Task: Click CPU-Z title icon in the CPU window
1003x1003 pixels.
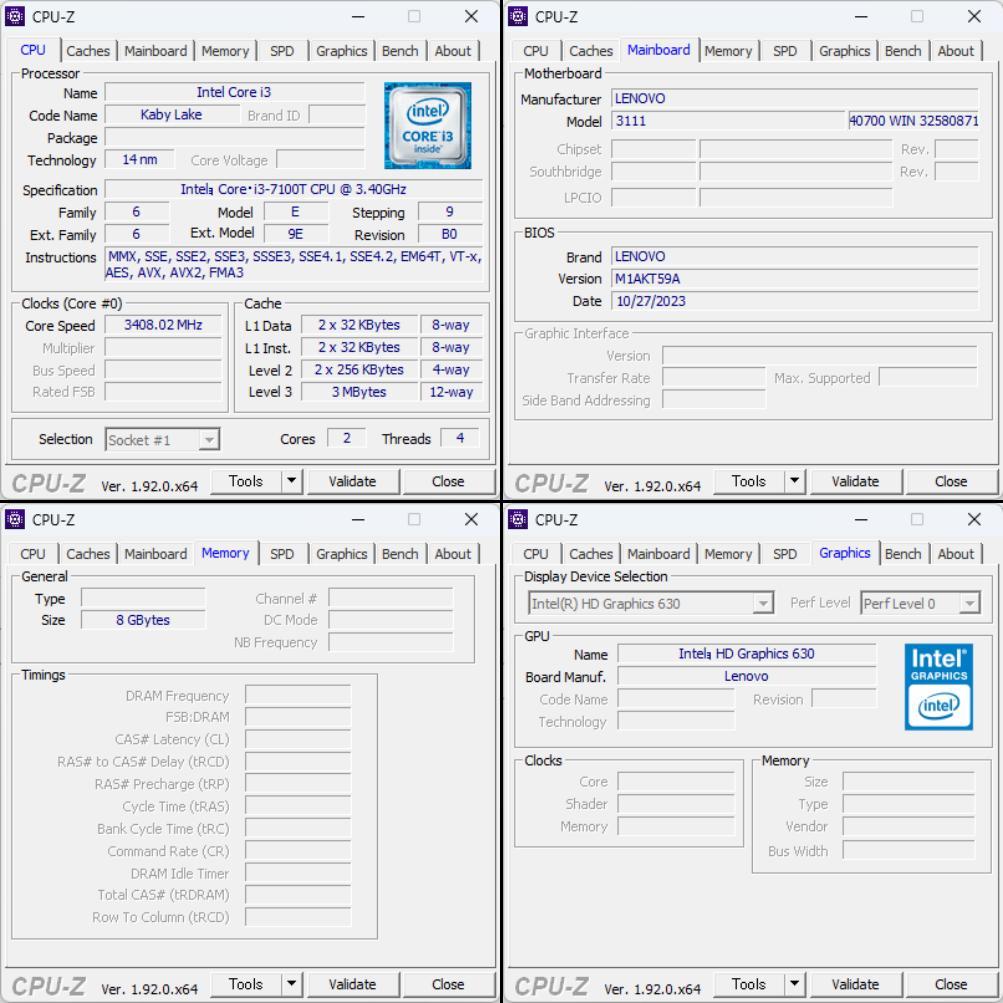Action: click(16, 16)
